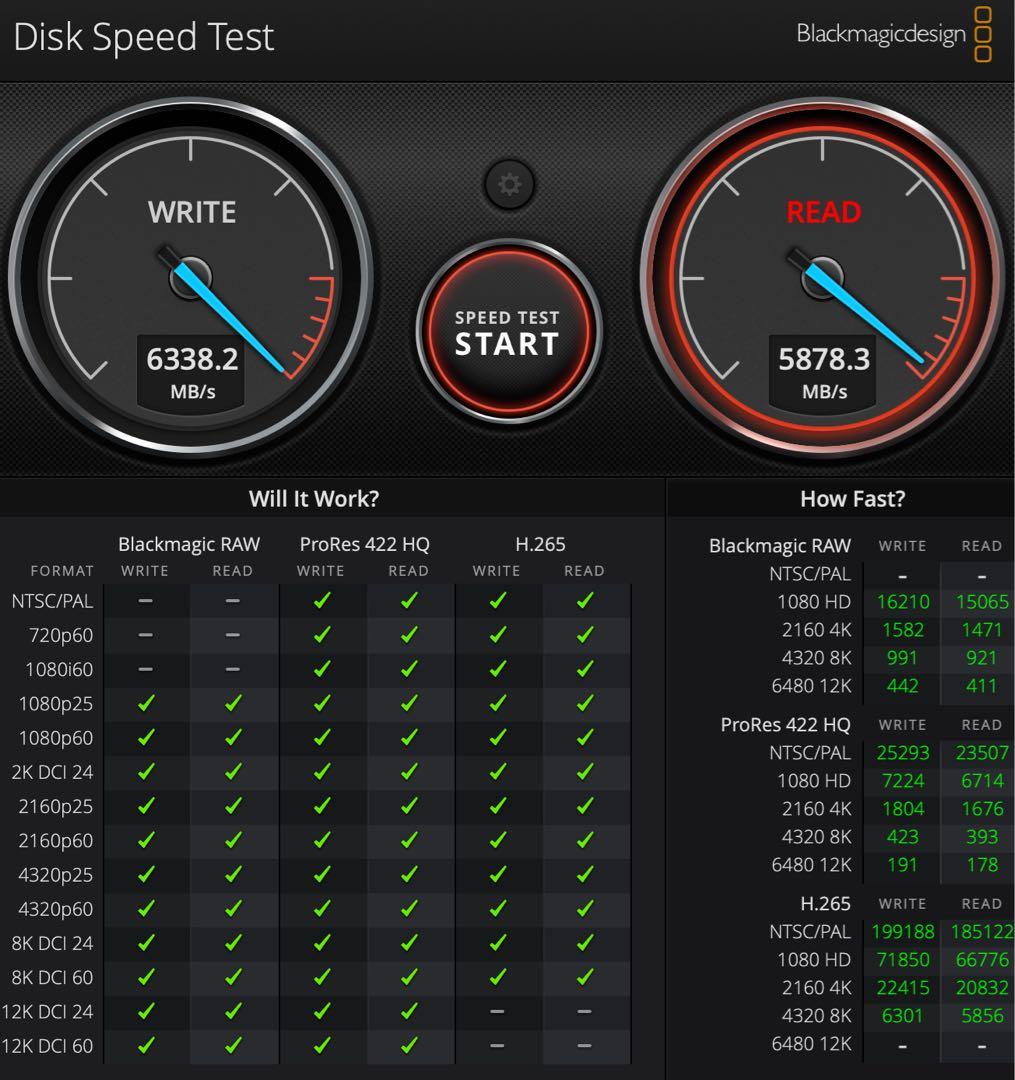Click the Blackmagic RAW read checkmark for 12K DCI 60
This screenshot has height=1080, width=1015.
(233, 1046)
